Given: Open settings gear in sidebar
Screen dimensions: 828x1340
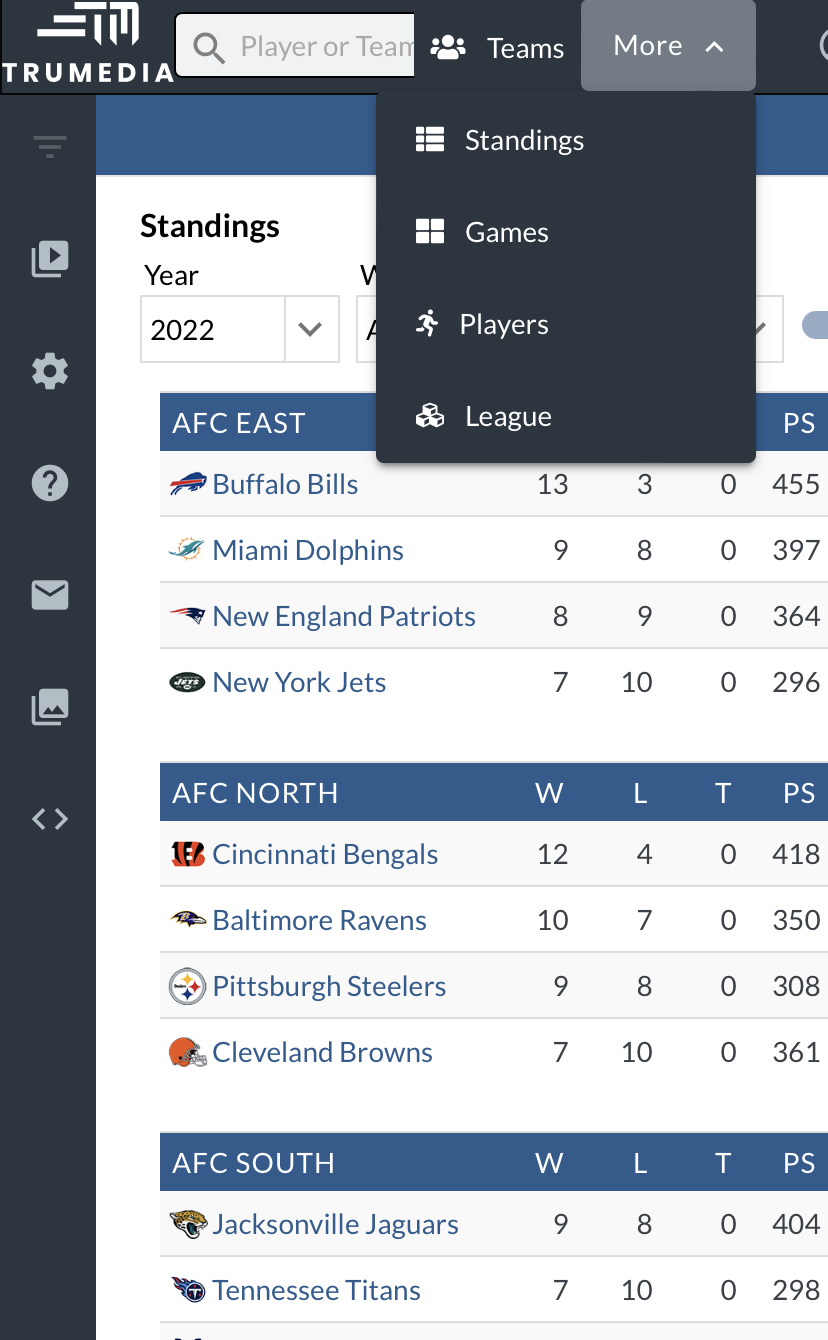Looking at the screenshot, I should [x=50, y=372].
